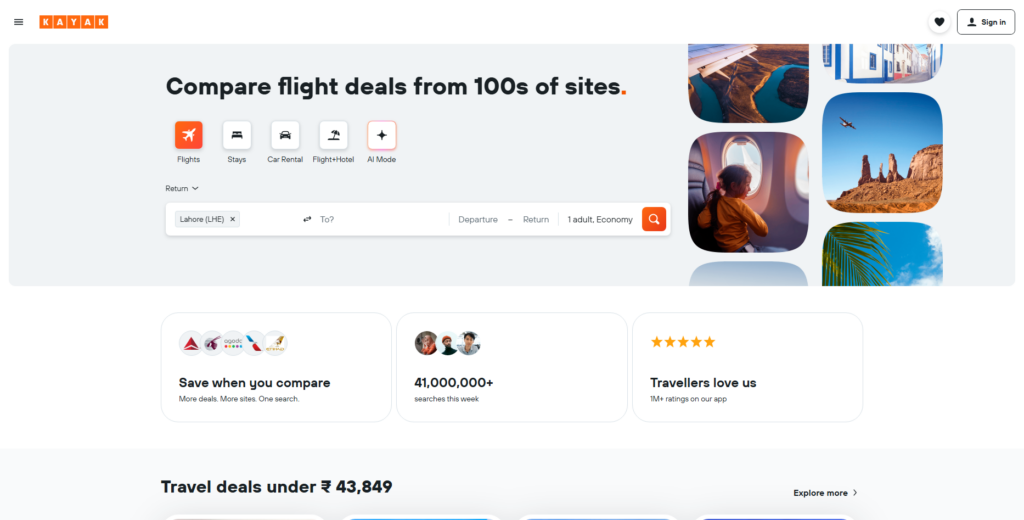The width and height of the screenshot is (1024, 520).
Task: Expand the Return trip type dropdown
Action: (182, 188)
